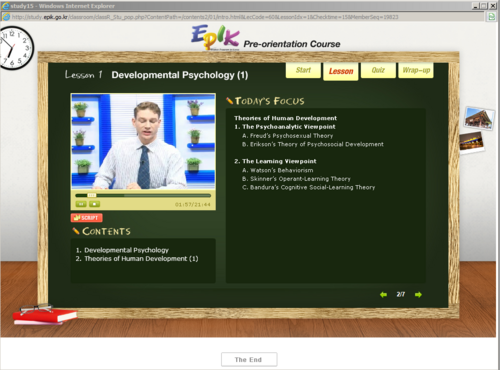Stop the lecture video playback
500x370 pixels.
(94, 204)
